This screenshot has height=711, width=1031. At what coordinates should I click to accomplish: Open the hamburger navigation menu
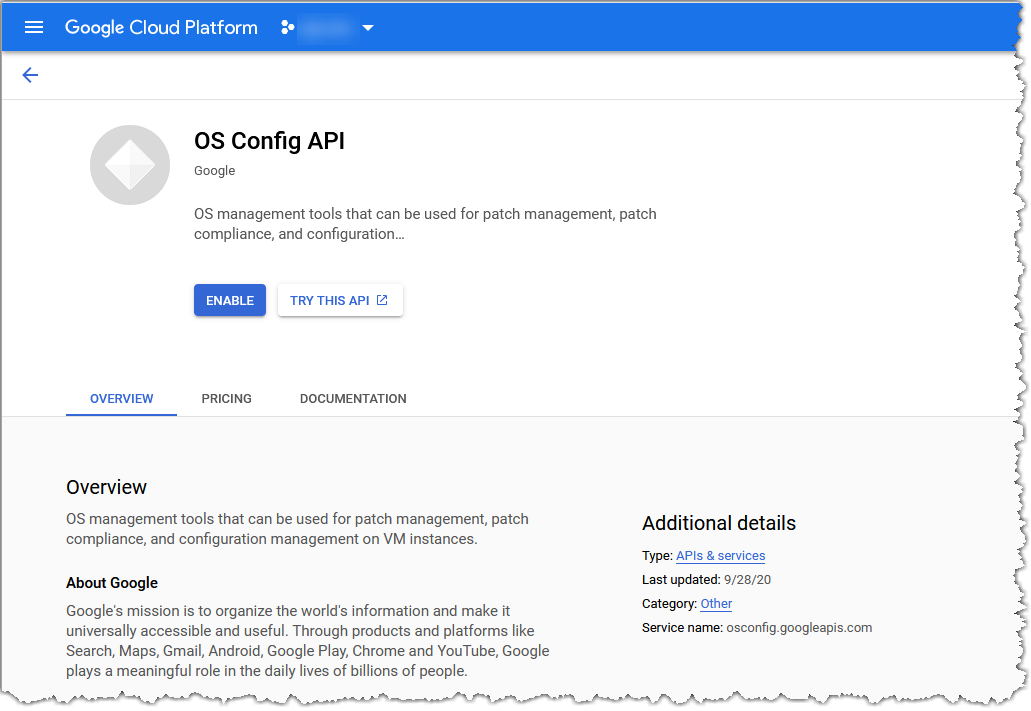[34, 27]
